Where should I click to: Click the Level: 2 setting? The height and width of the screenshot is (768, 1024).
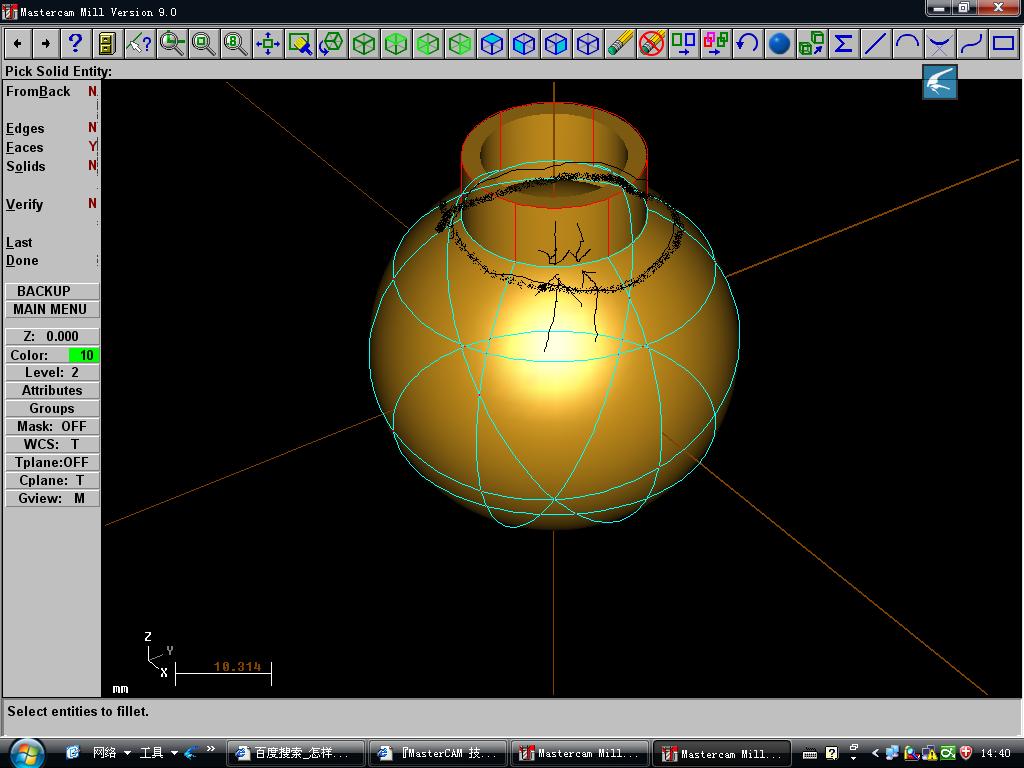(x=52, y=372)
